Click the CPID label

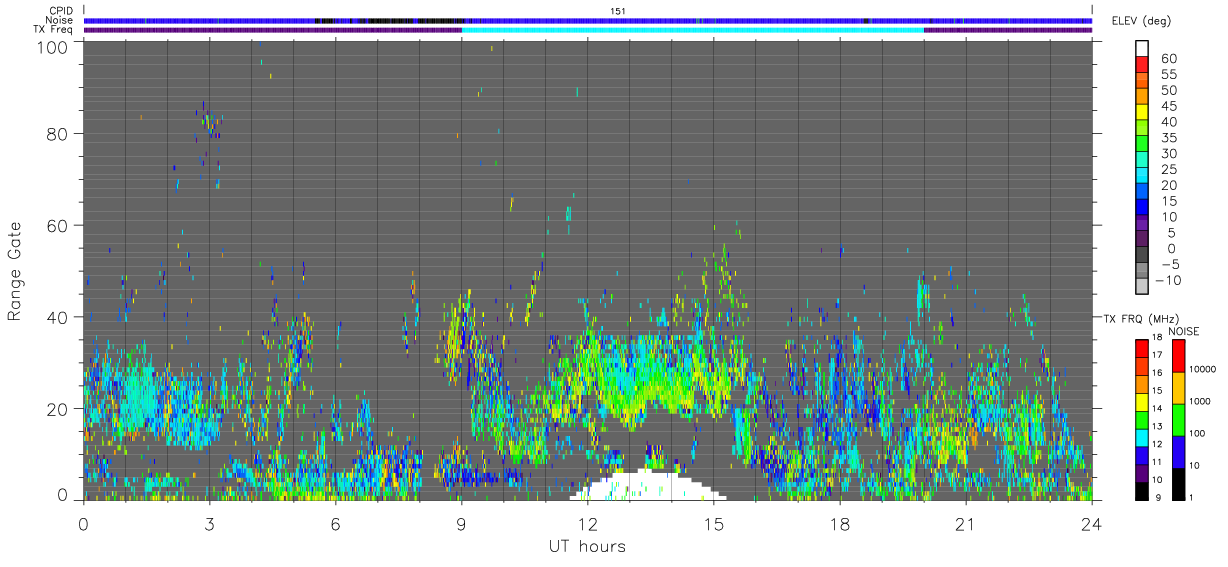[x=62, y=10]
